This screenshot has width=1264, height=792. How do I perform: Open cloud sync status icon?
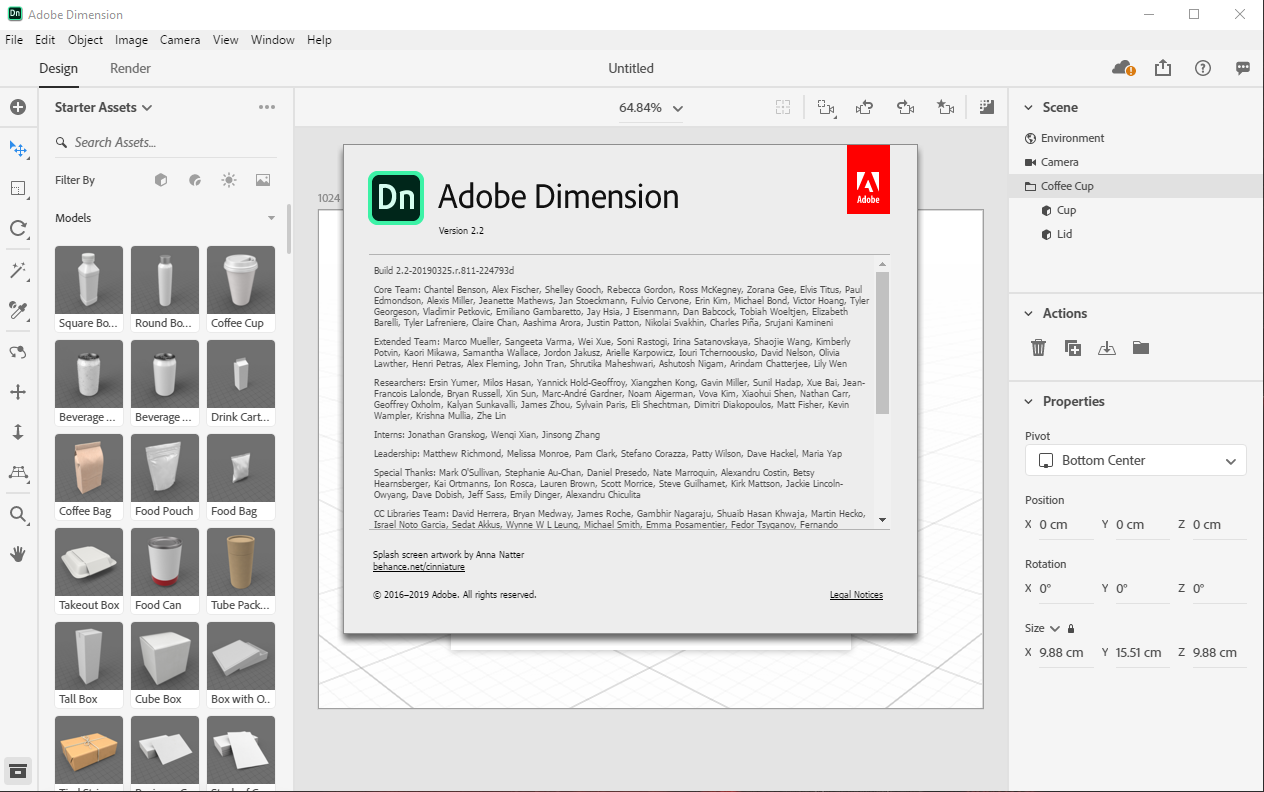click(1124, 68)
